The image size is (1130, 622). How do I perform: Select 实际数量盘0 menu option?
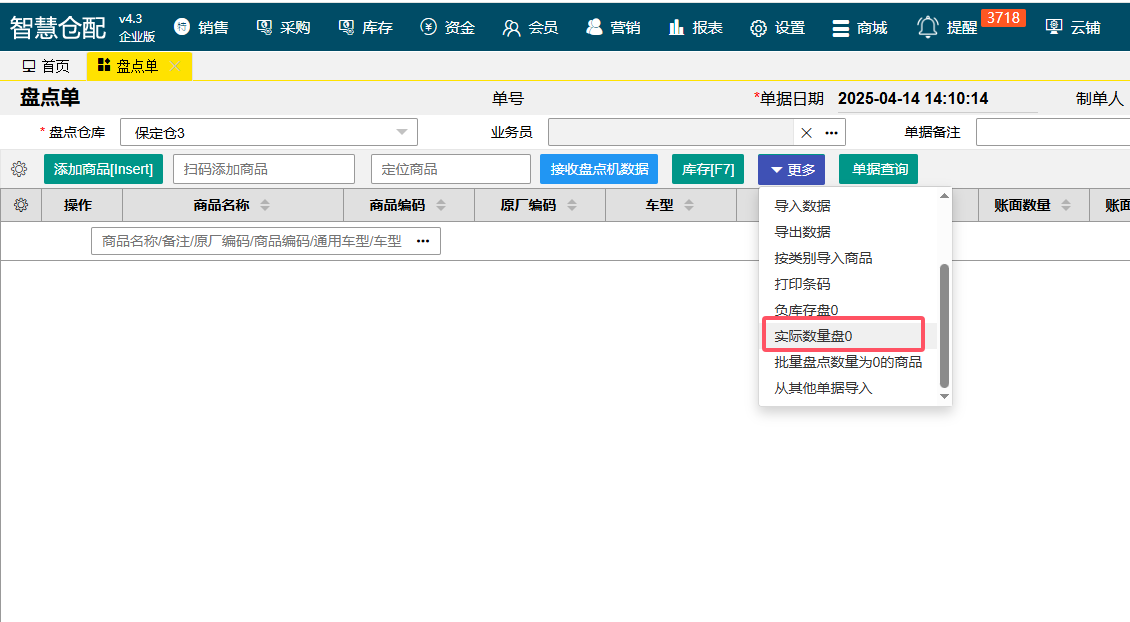pos(813,336)
